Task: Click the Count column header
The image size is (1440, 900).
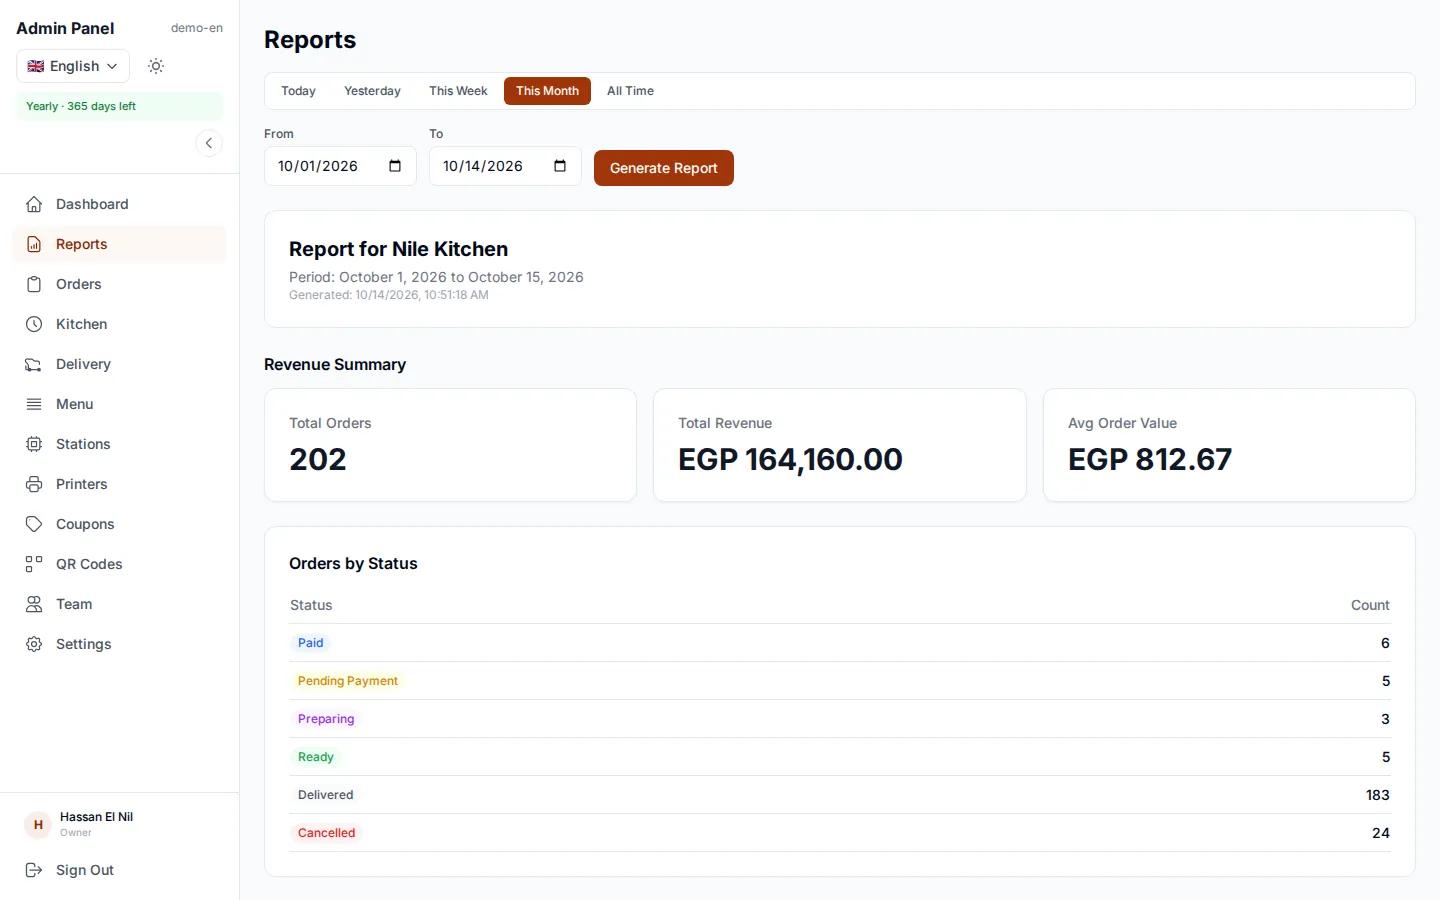Action: click(1370, 605)
